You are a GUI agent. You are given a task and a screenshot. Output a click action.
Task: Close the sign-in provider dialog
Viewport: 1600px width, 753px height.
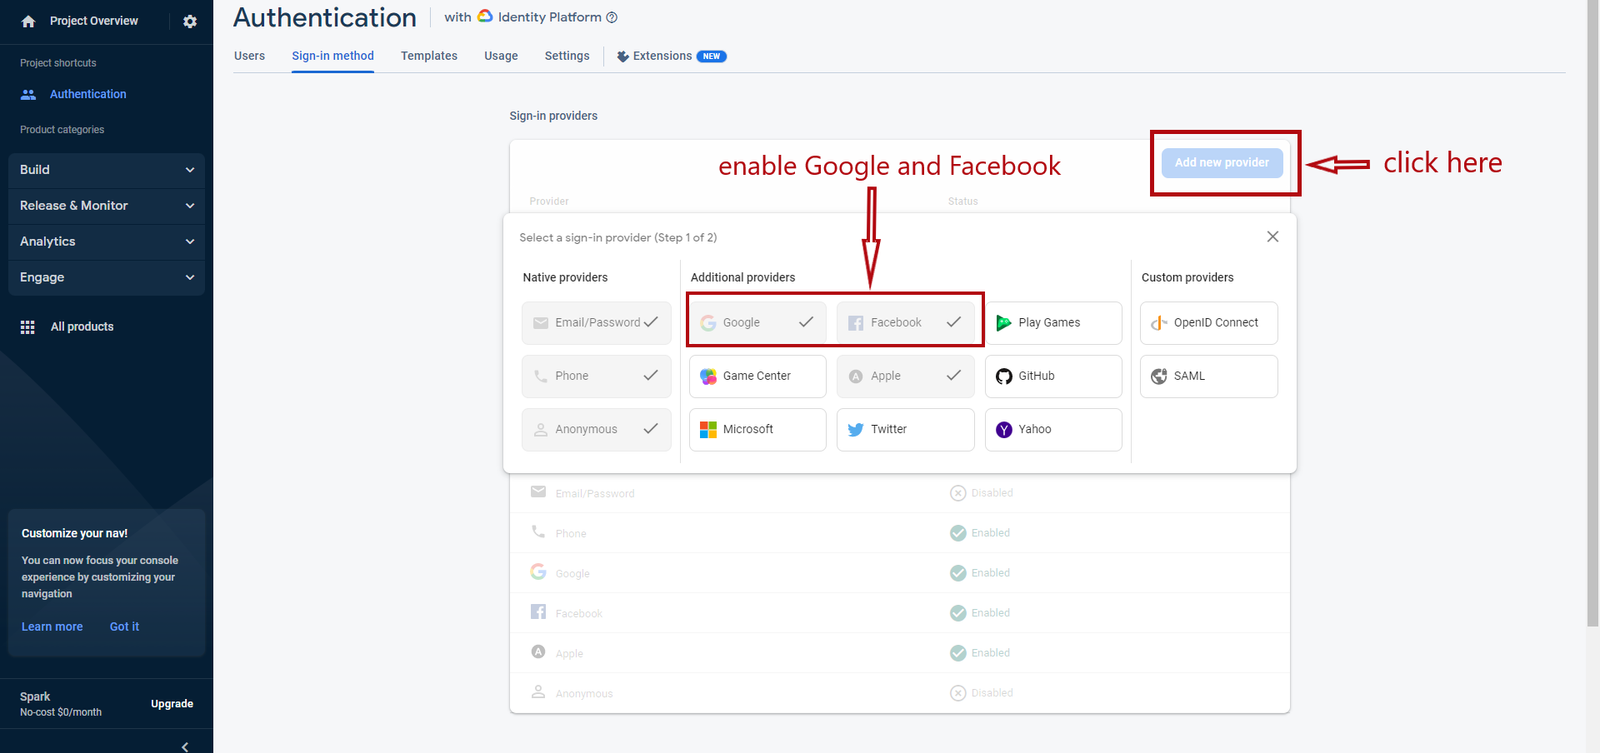tap(1272, 237)
